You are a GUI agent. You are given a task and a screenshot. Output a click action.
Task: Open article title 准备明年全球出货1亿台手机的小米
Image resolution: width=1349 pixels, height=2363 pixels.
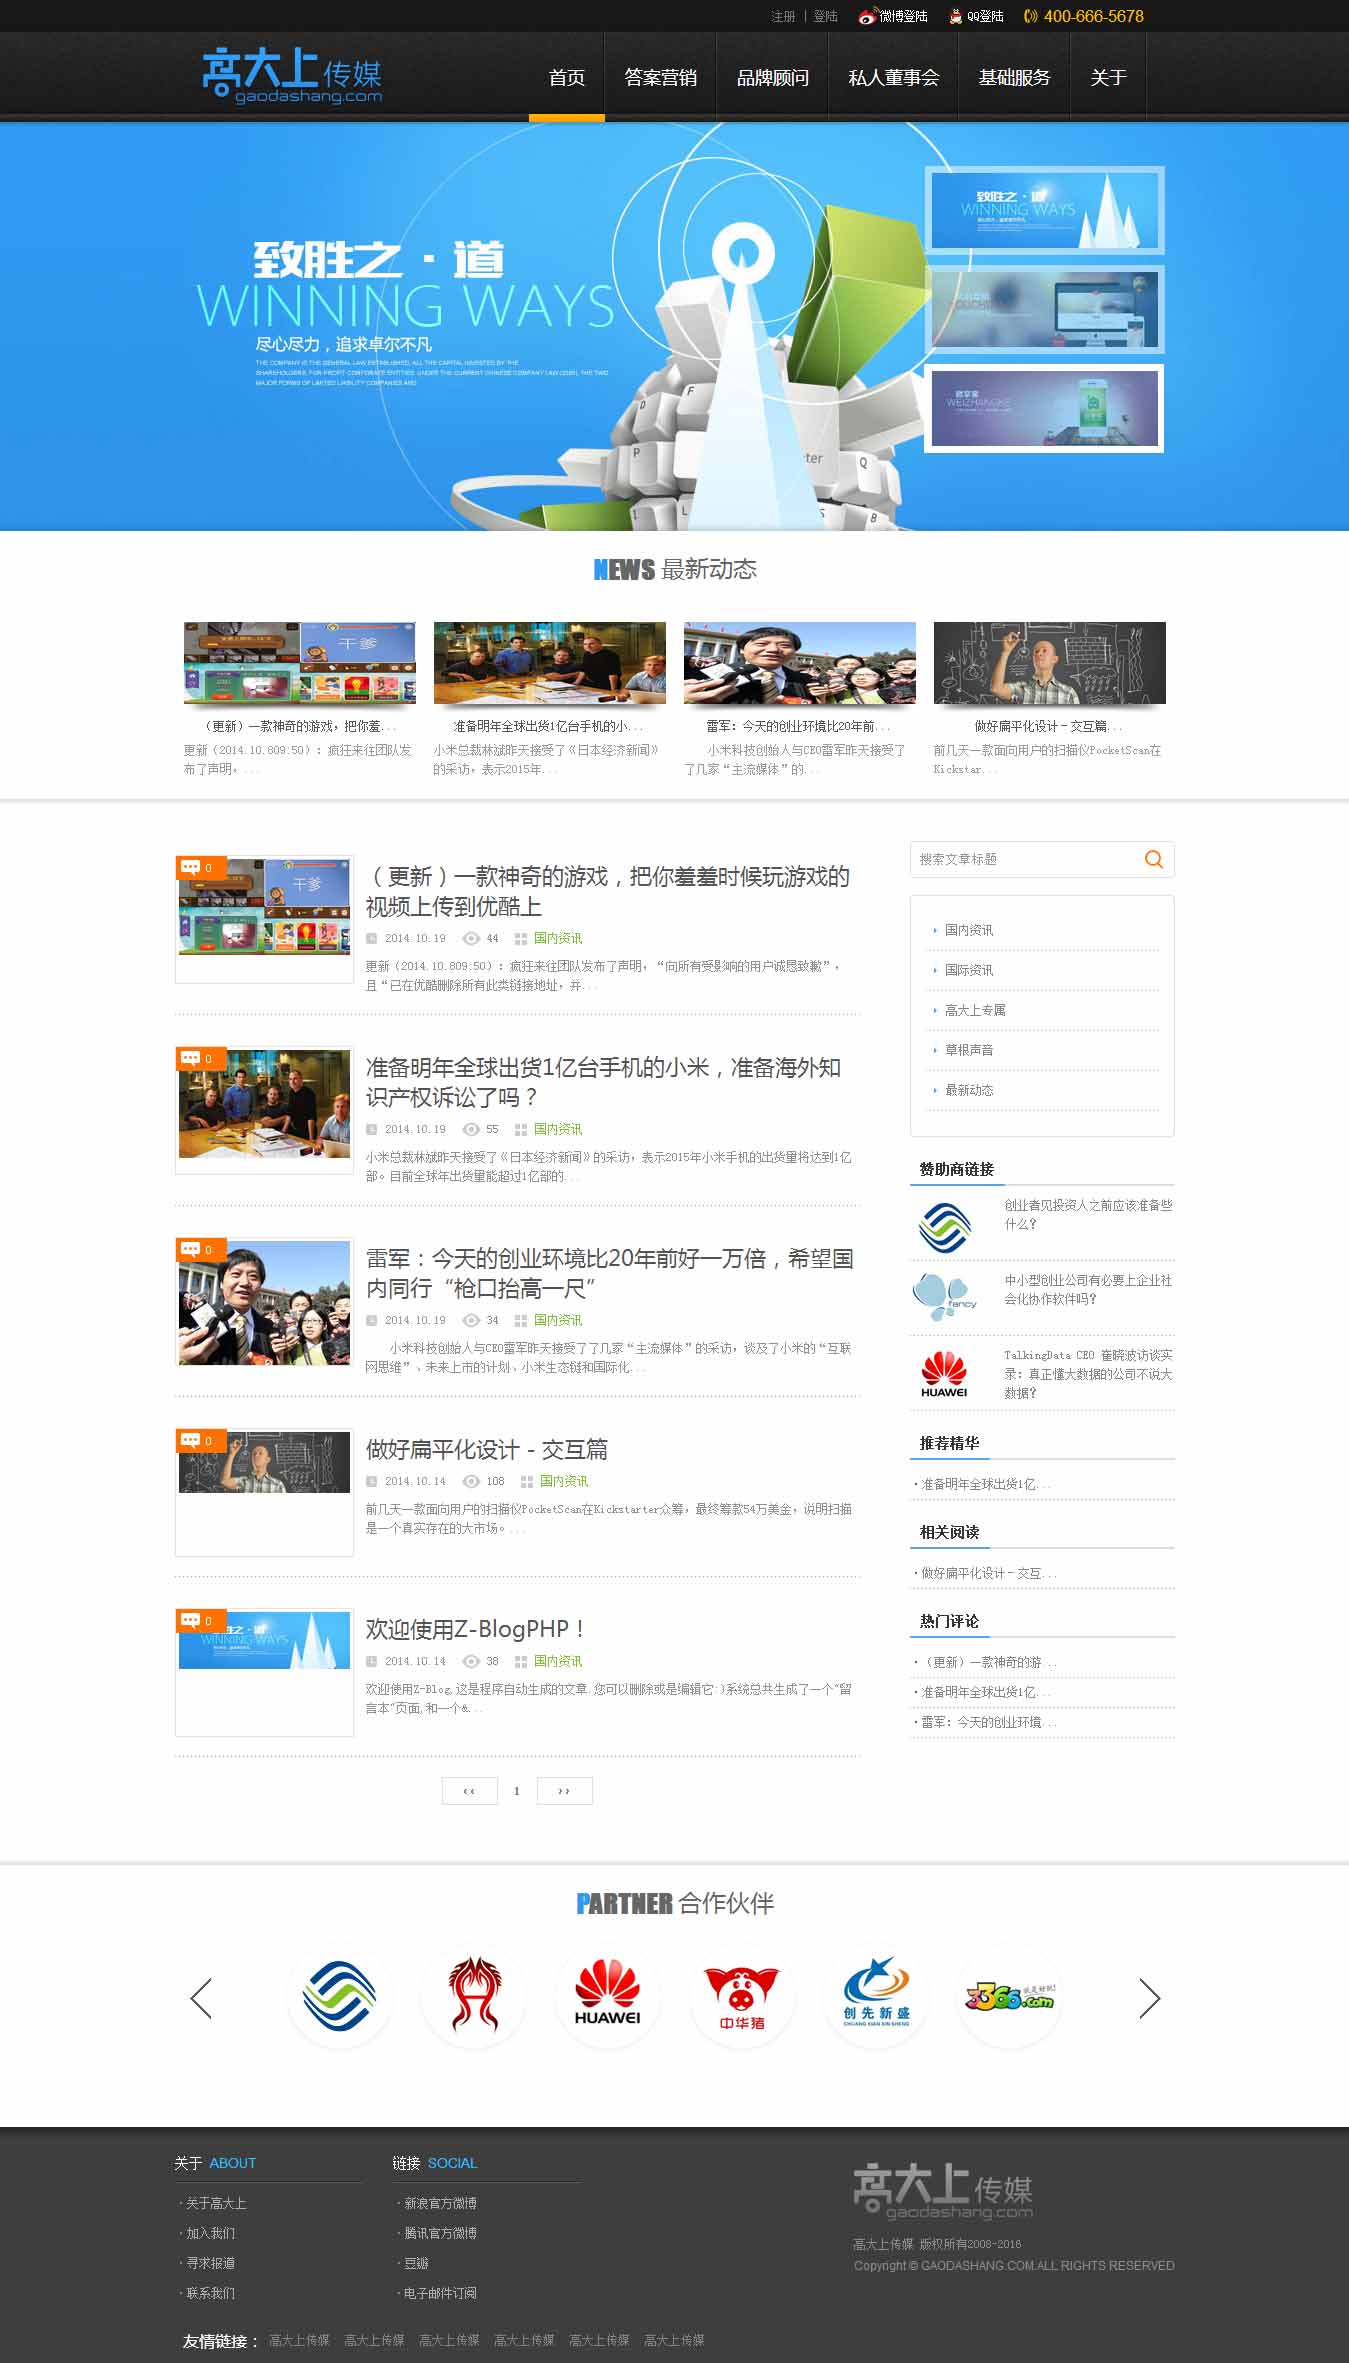(x=603, y=1082)
